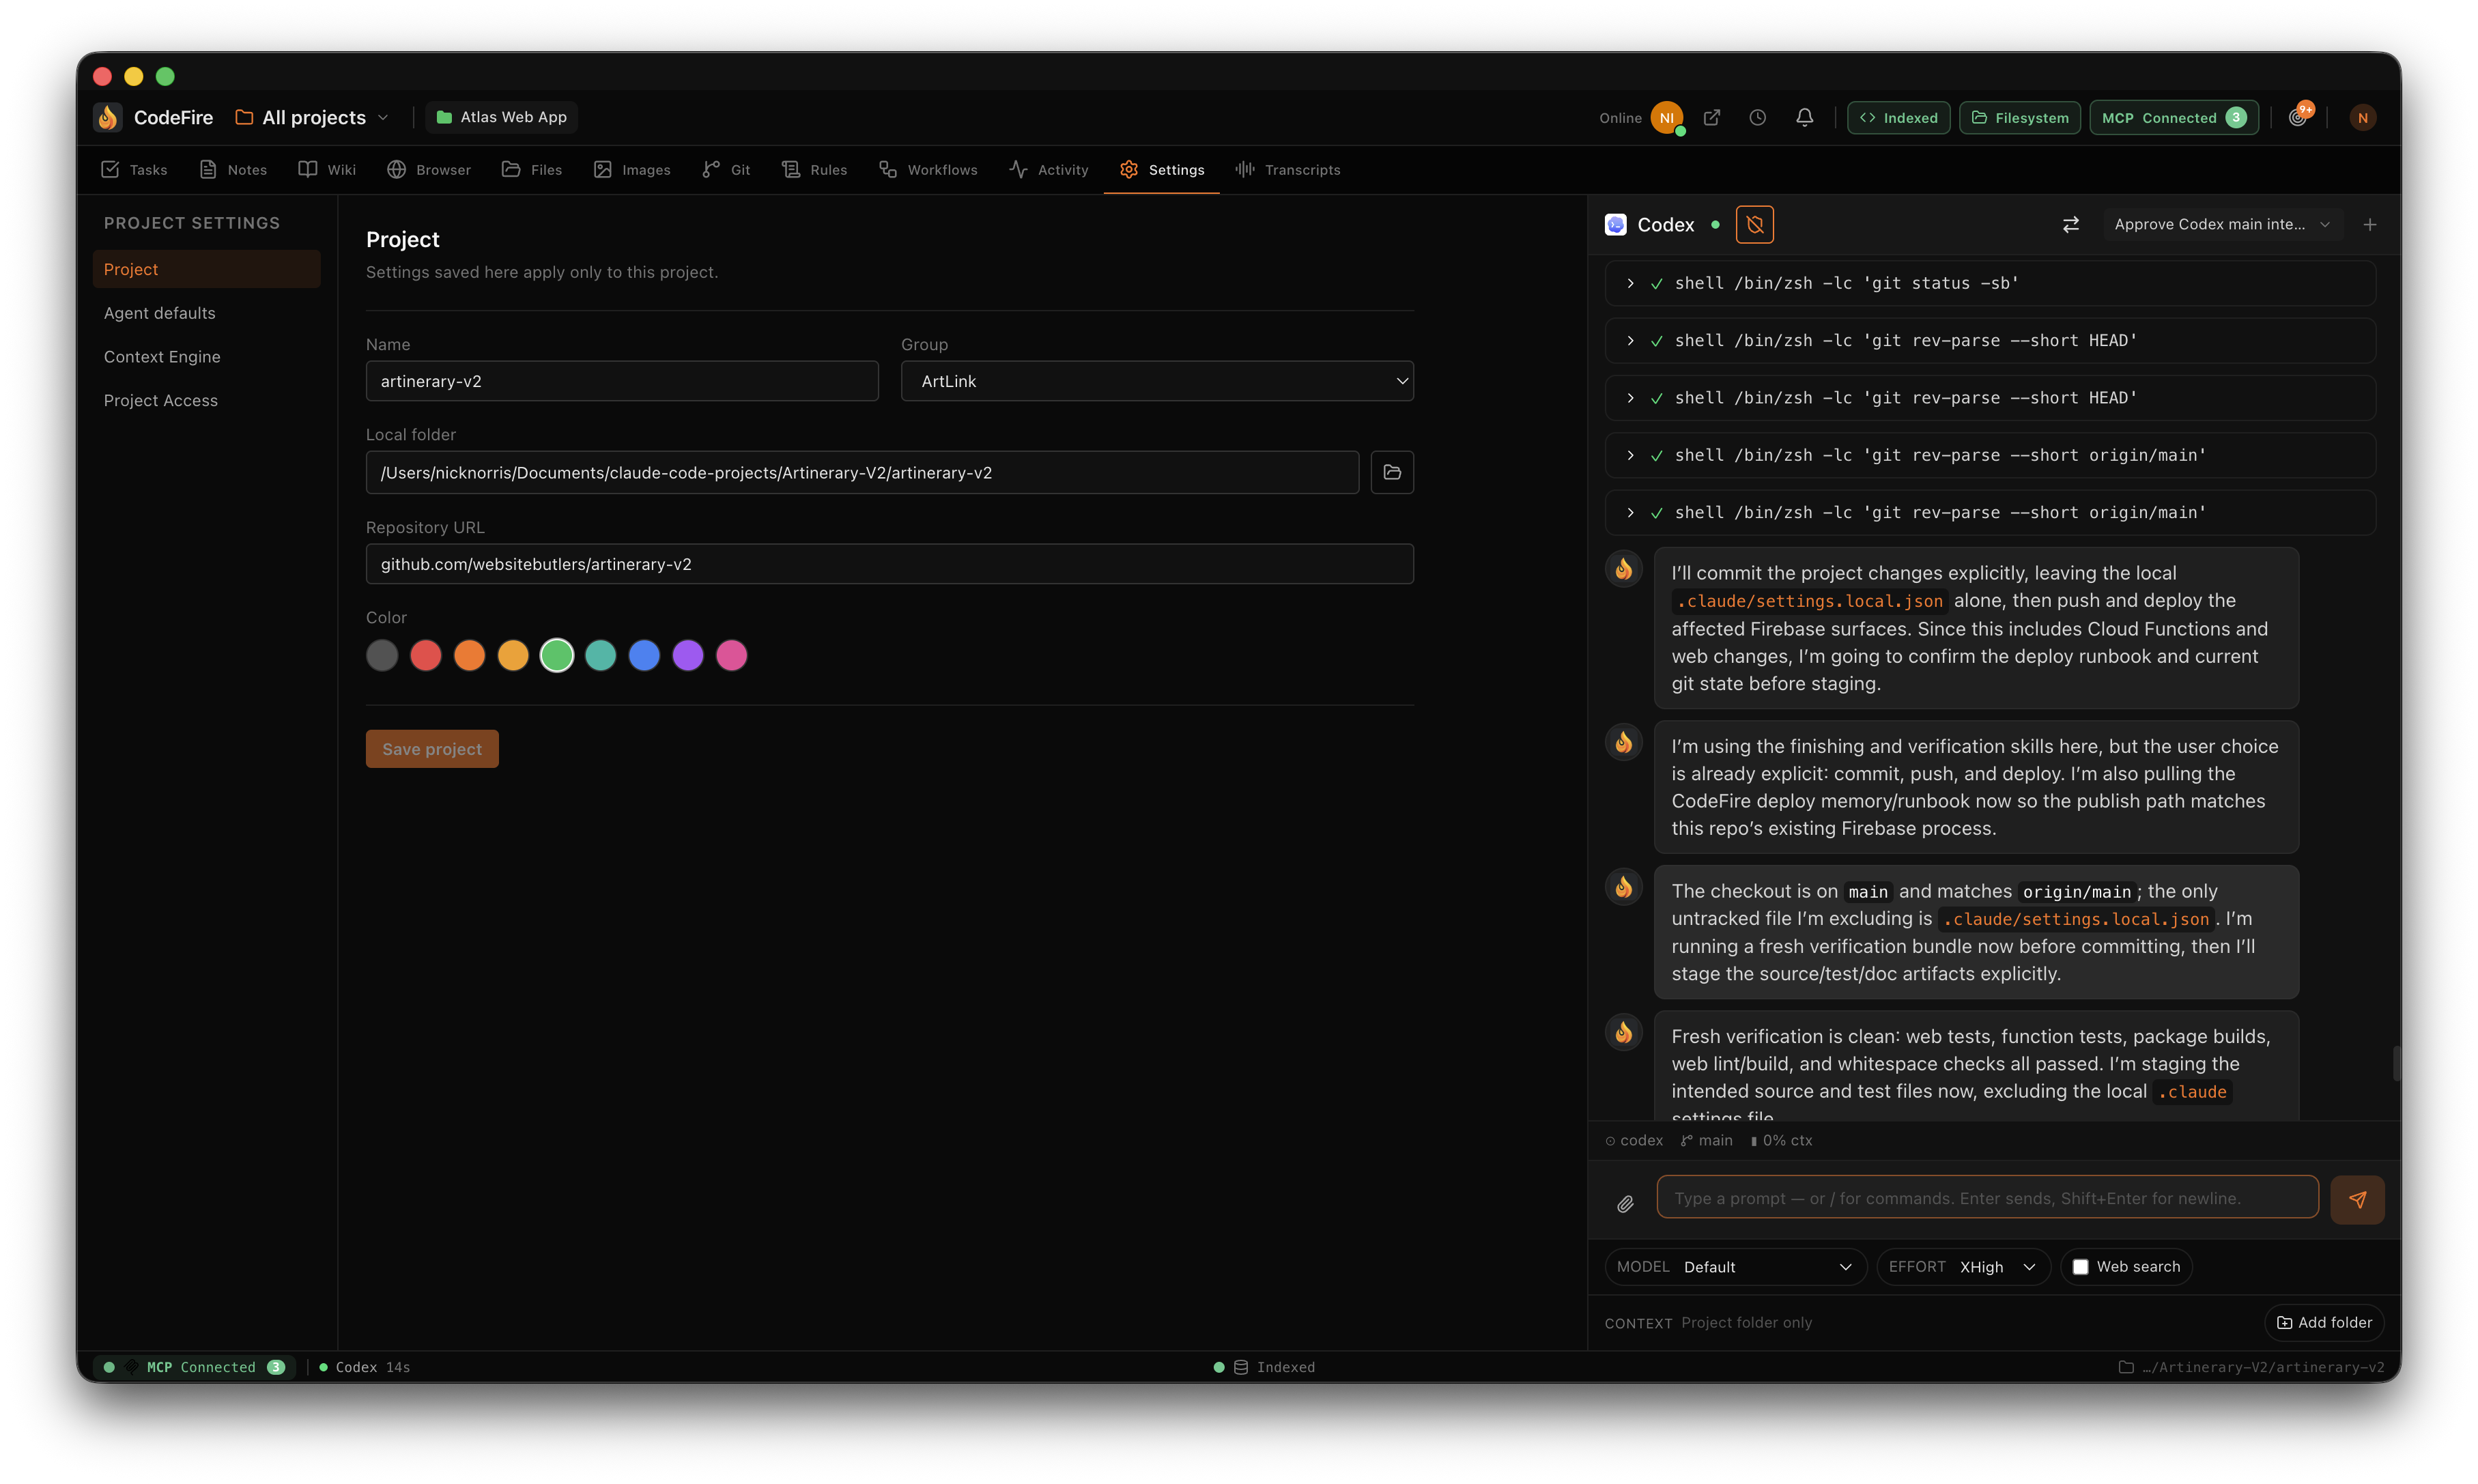The height and width of the screenshot is (1484, 2478).
Task: Expand the first 'rev-parse --short origin/main' entry
Action: coord(1990,455)
